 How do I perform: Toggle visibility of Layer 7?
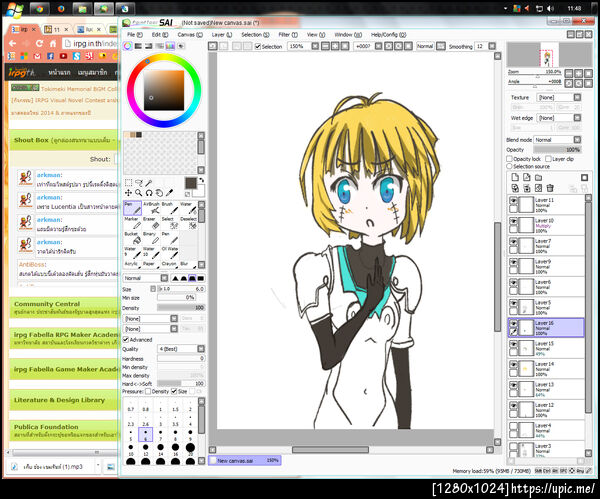click(513, 241)
